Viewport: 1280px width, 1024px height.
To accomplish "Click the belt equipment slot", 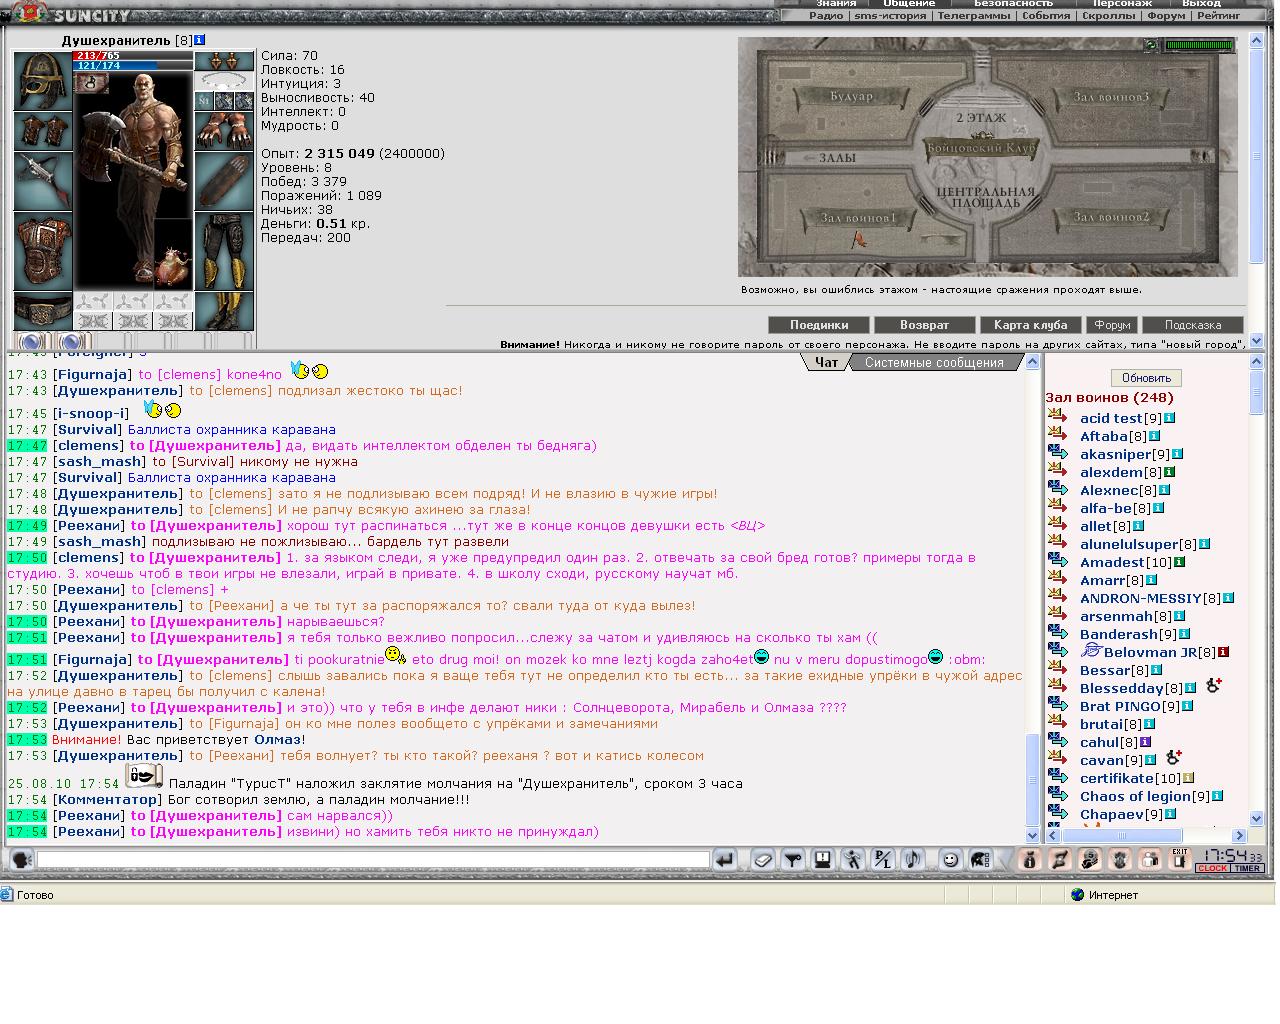I will (x=42, y=309).
